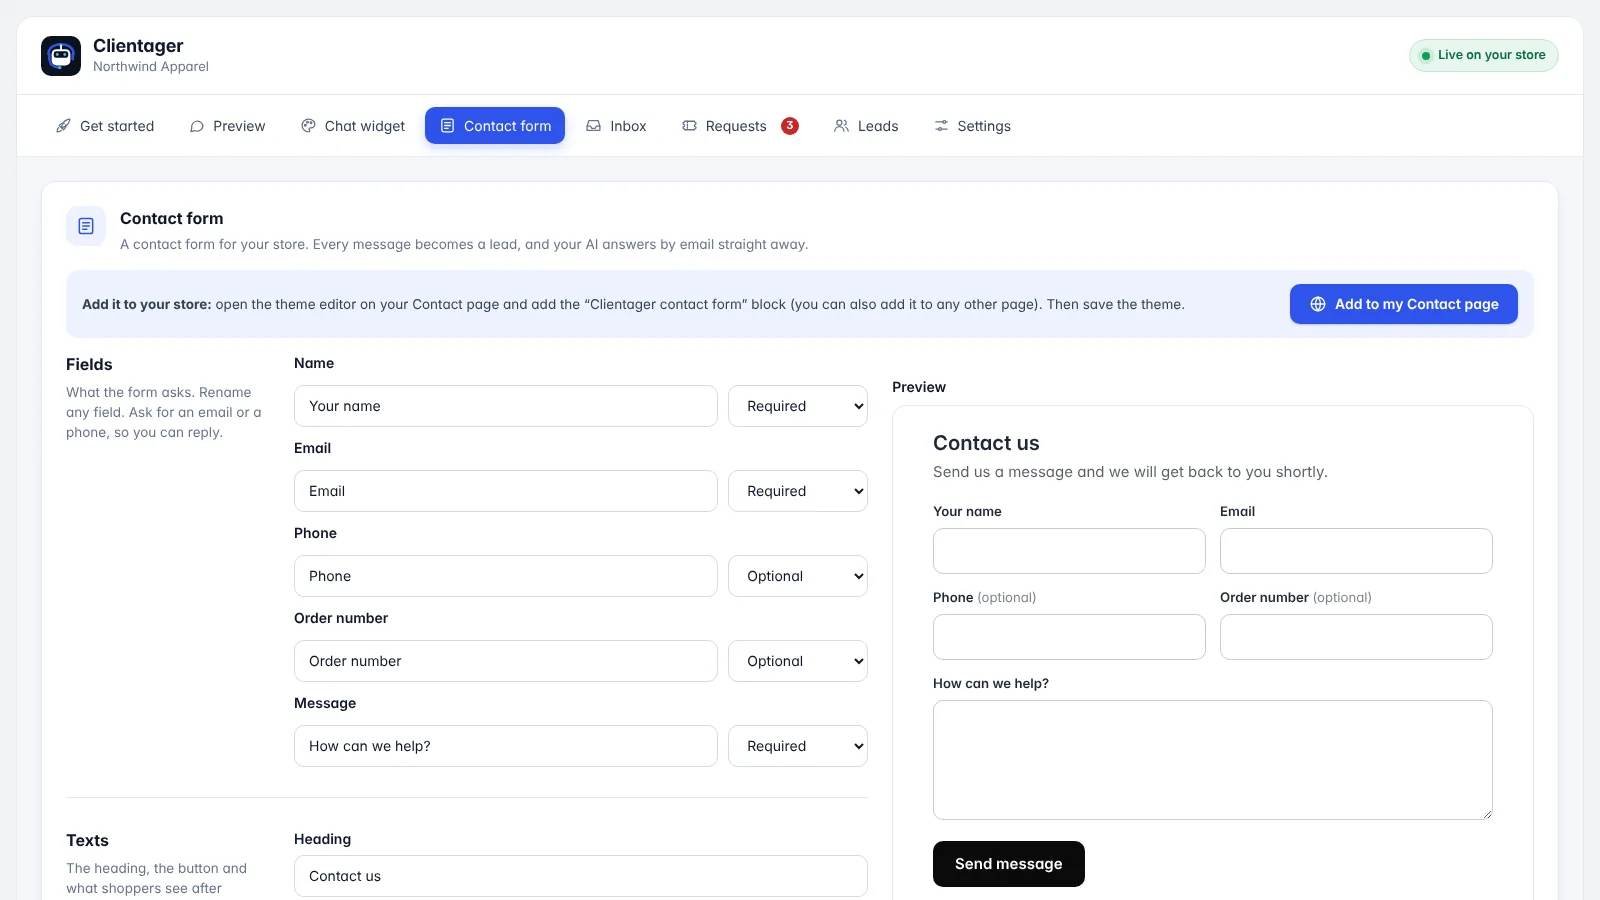
Task: Click the Your name label input field
Action: tap(506, 406)
